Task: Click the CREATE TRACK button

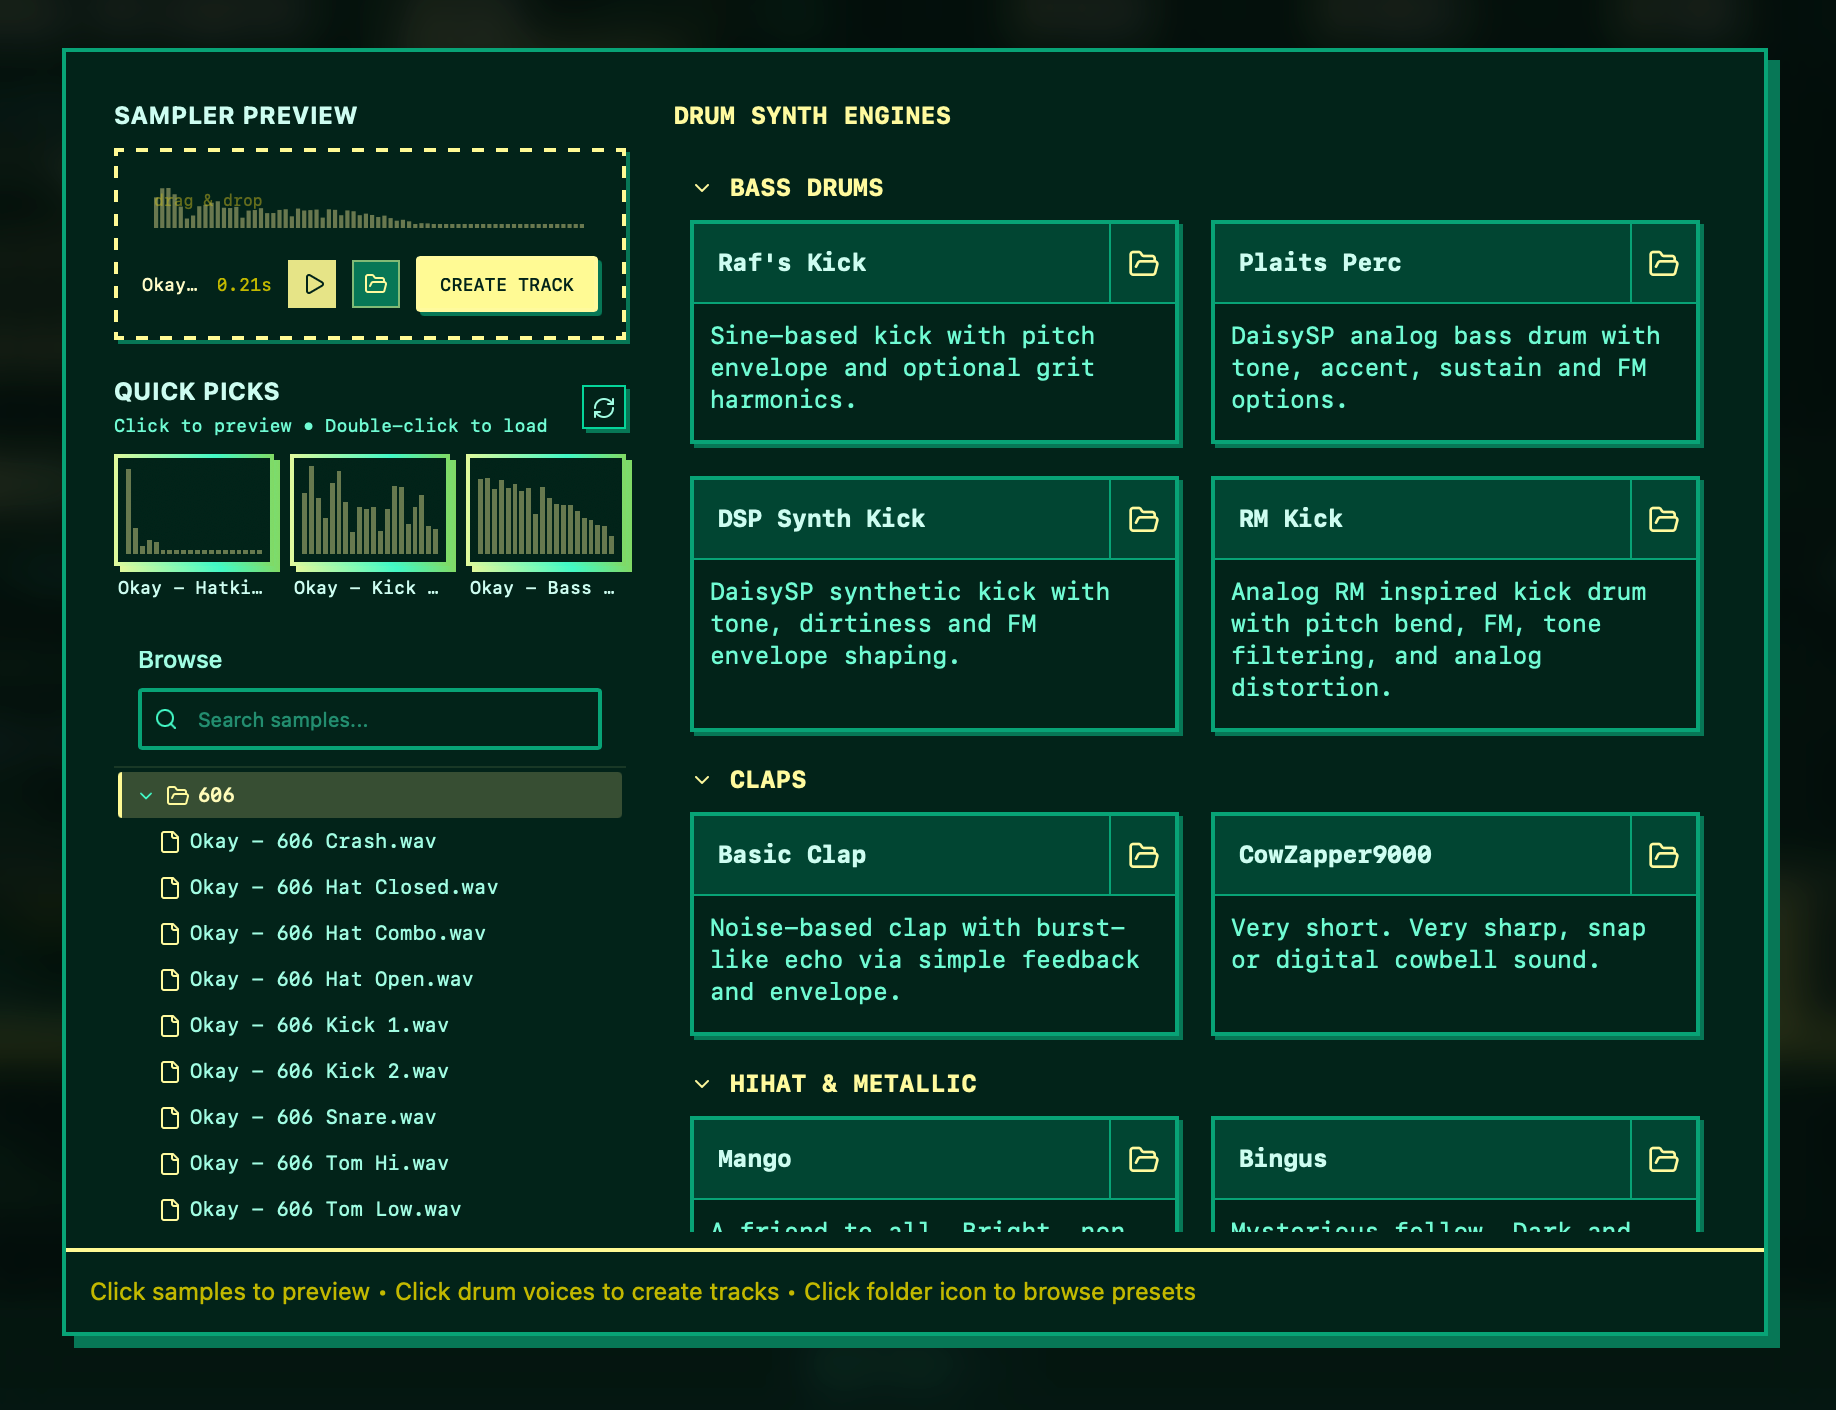Action: [506, 284]
